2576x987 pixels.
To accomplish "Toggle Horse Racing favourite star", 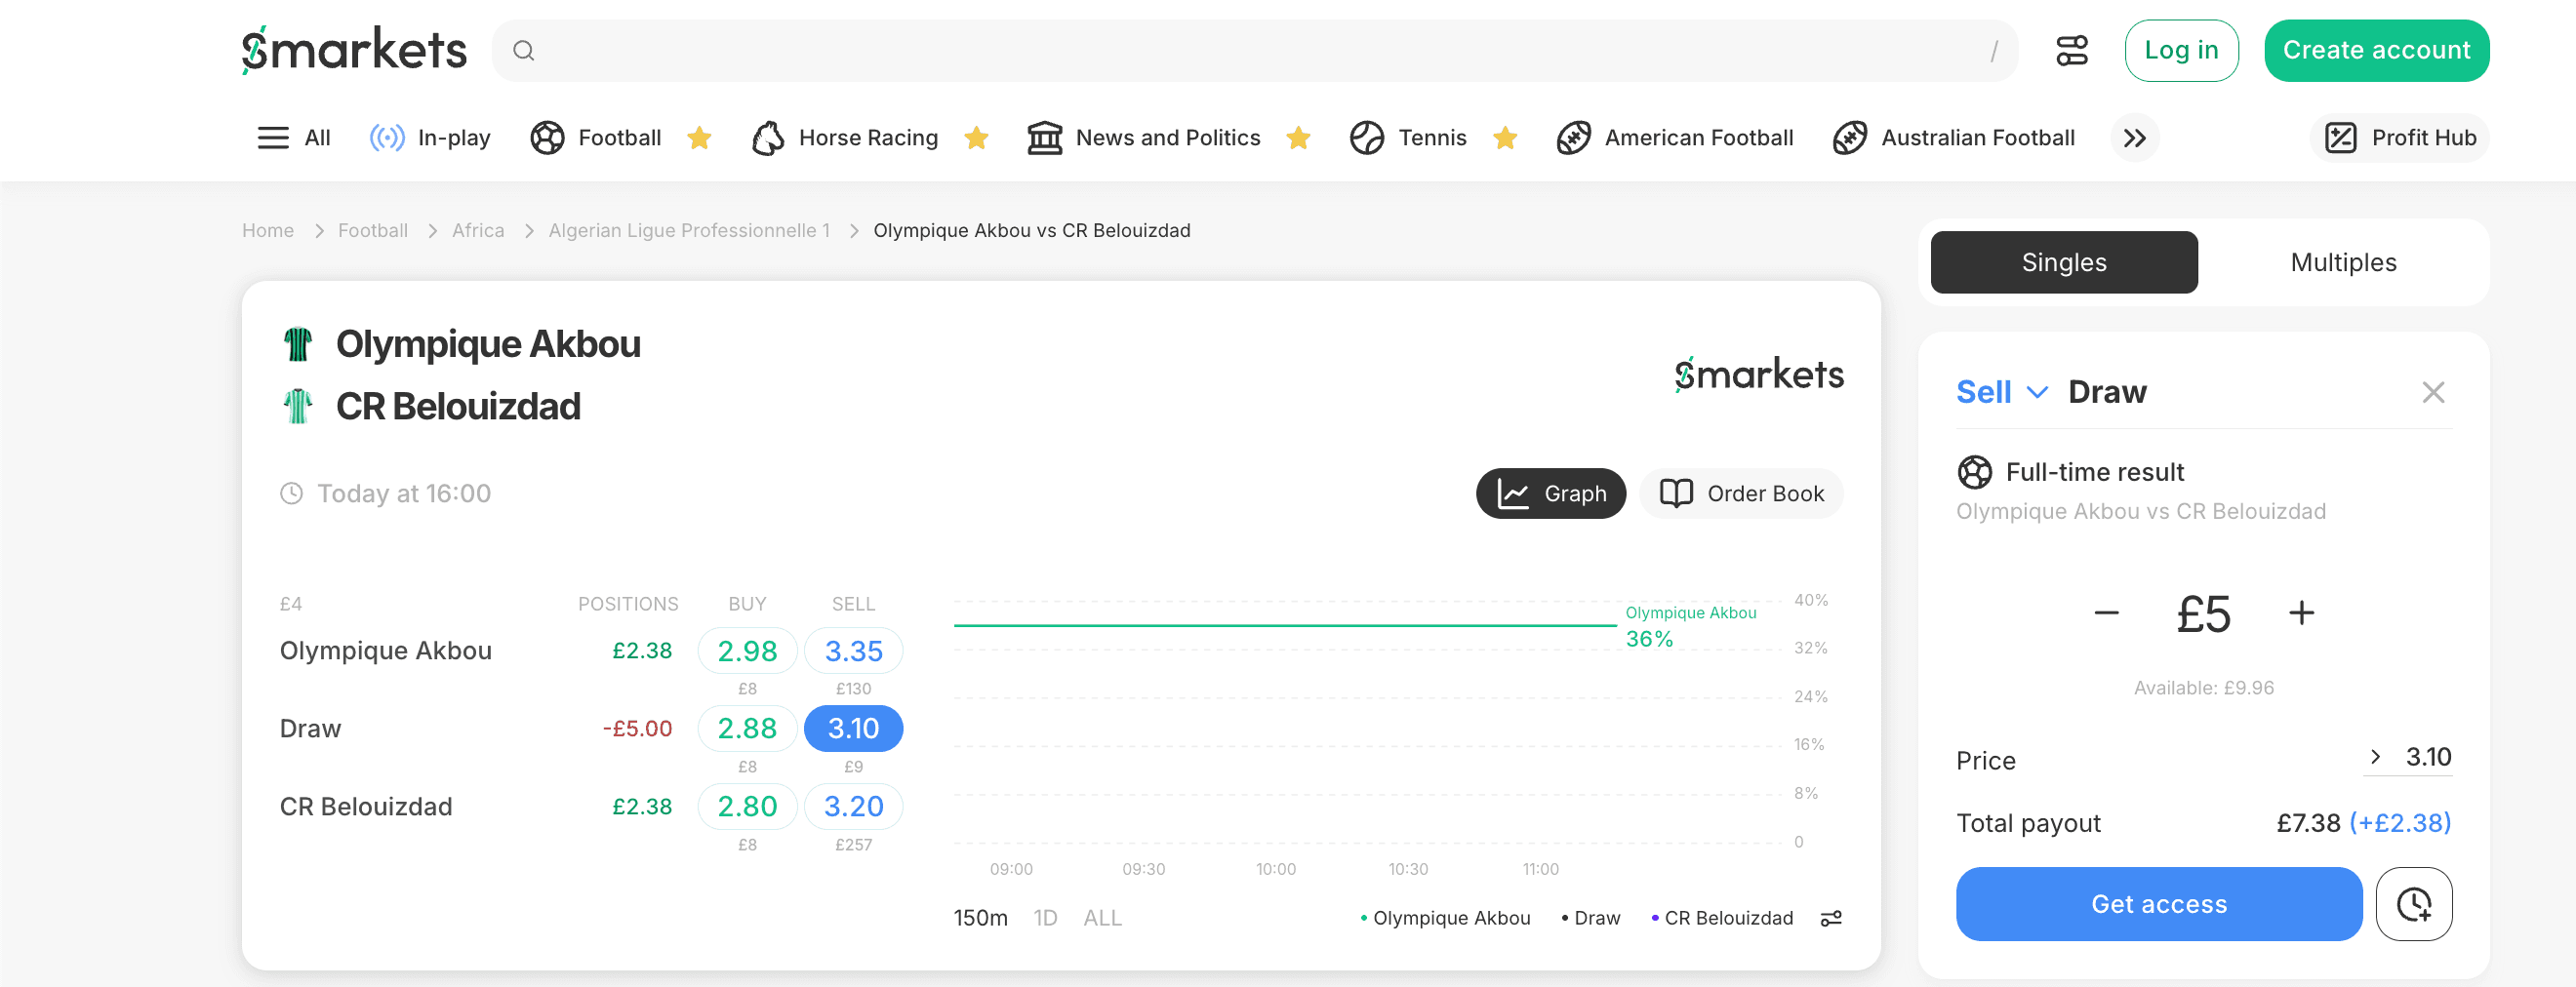I will pyautogui.click(x=977, y=138).
